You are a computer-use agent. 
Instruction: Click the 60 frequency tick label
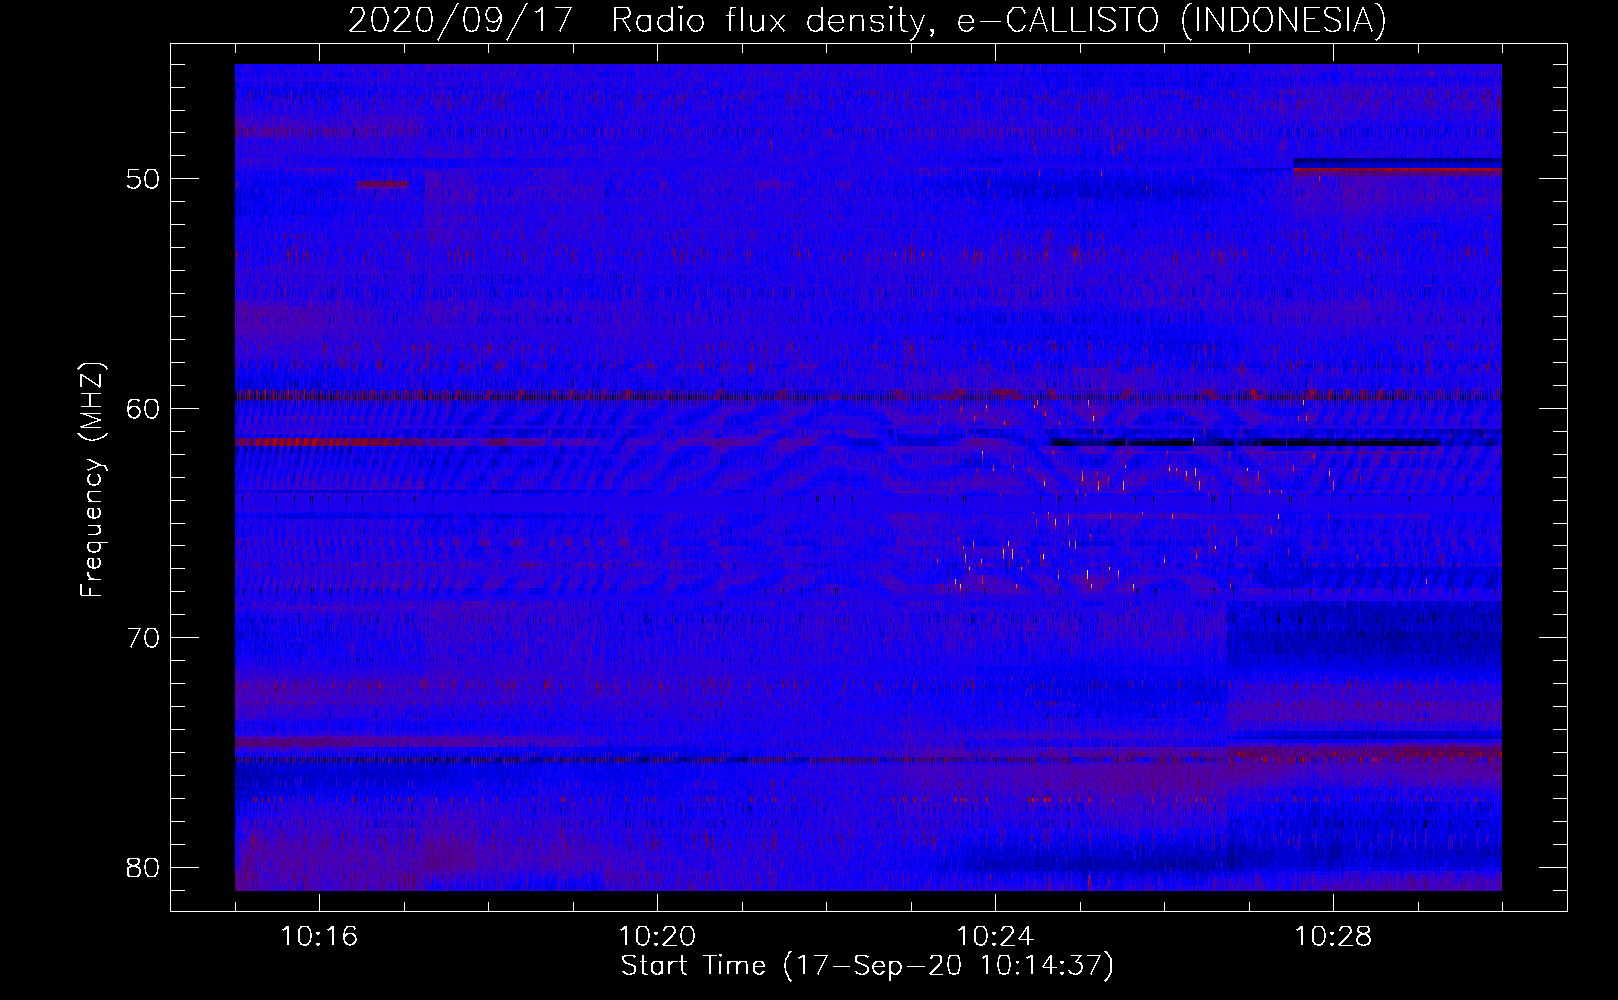coord(143,409)
